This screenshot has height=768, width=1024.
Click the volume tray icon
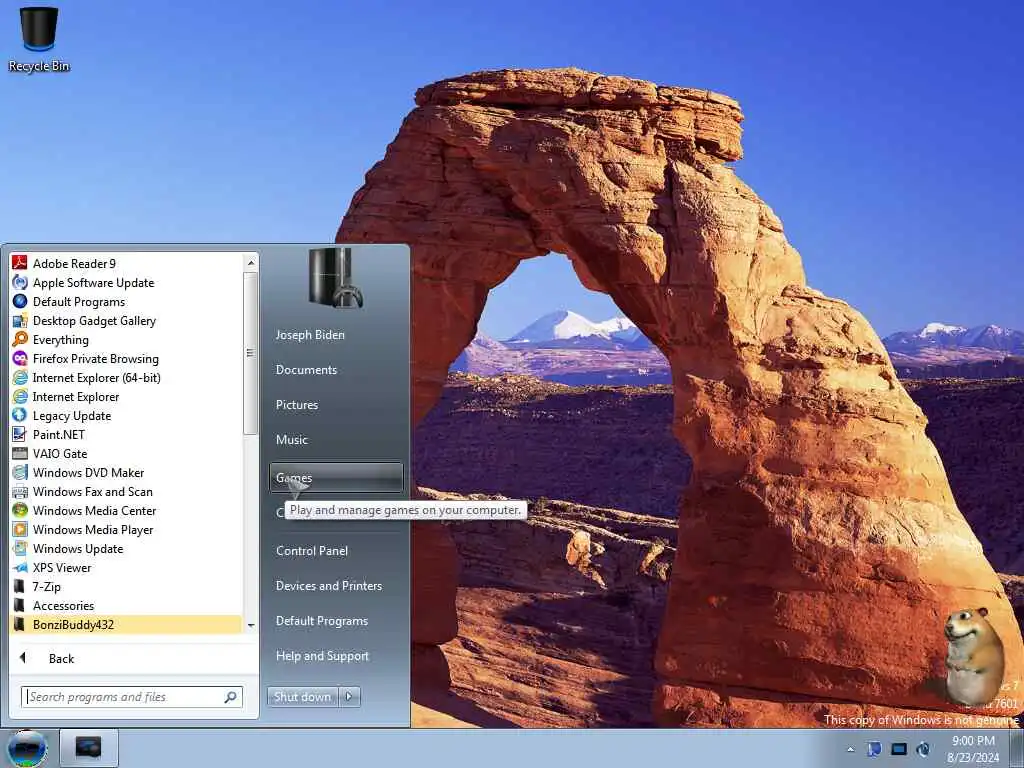(x=923, y=749)
